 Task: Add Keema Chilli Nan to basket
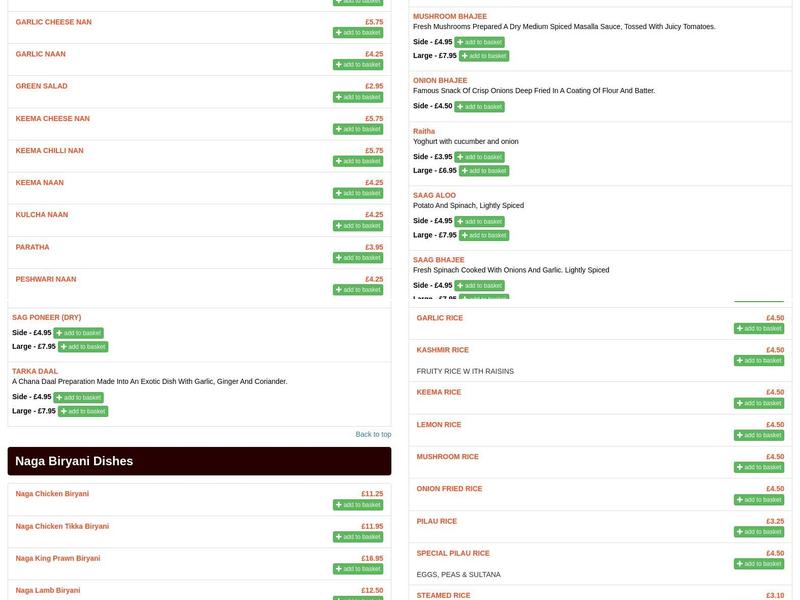coord(357,161)
